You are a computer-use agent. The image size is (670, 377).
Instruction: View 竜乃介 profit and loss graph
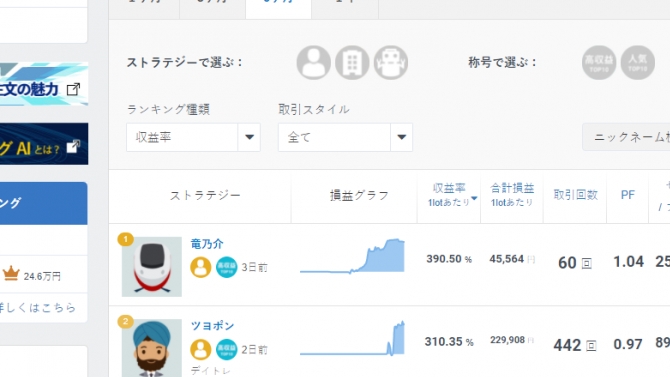point(352,256)
